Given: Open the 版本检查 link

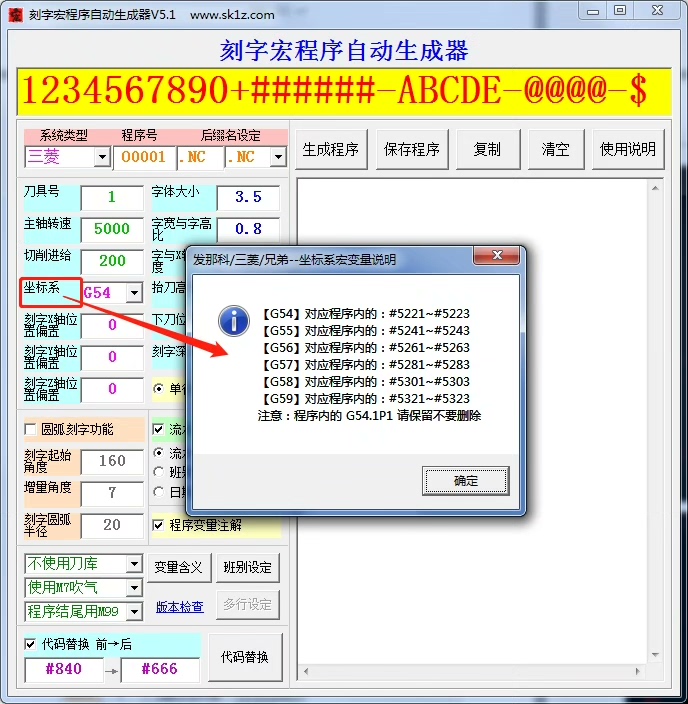Looking at the screenshot, I should click(180, 607).
